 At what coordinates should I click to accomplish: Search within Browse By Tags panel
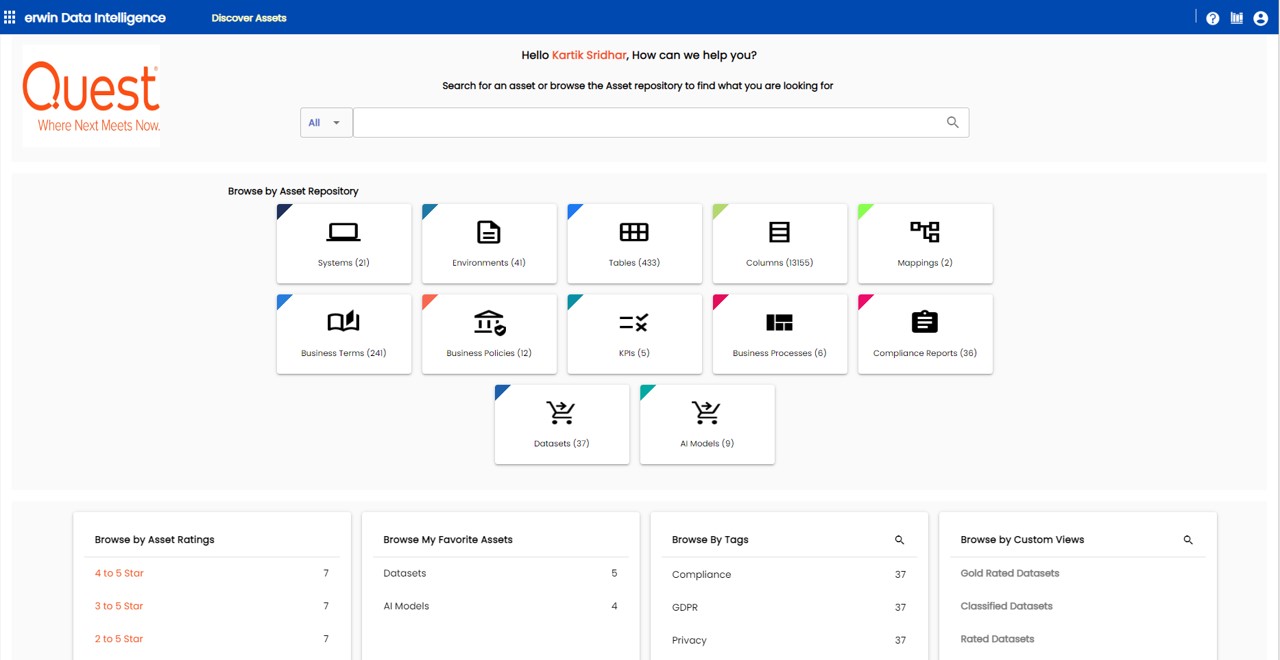coord(899,540)
